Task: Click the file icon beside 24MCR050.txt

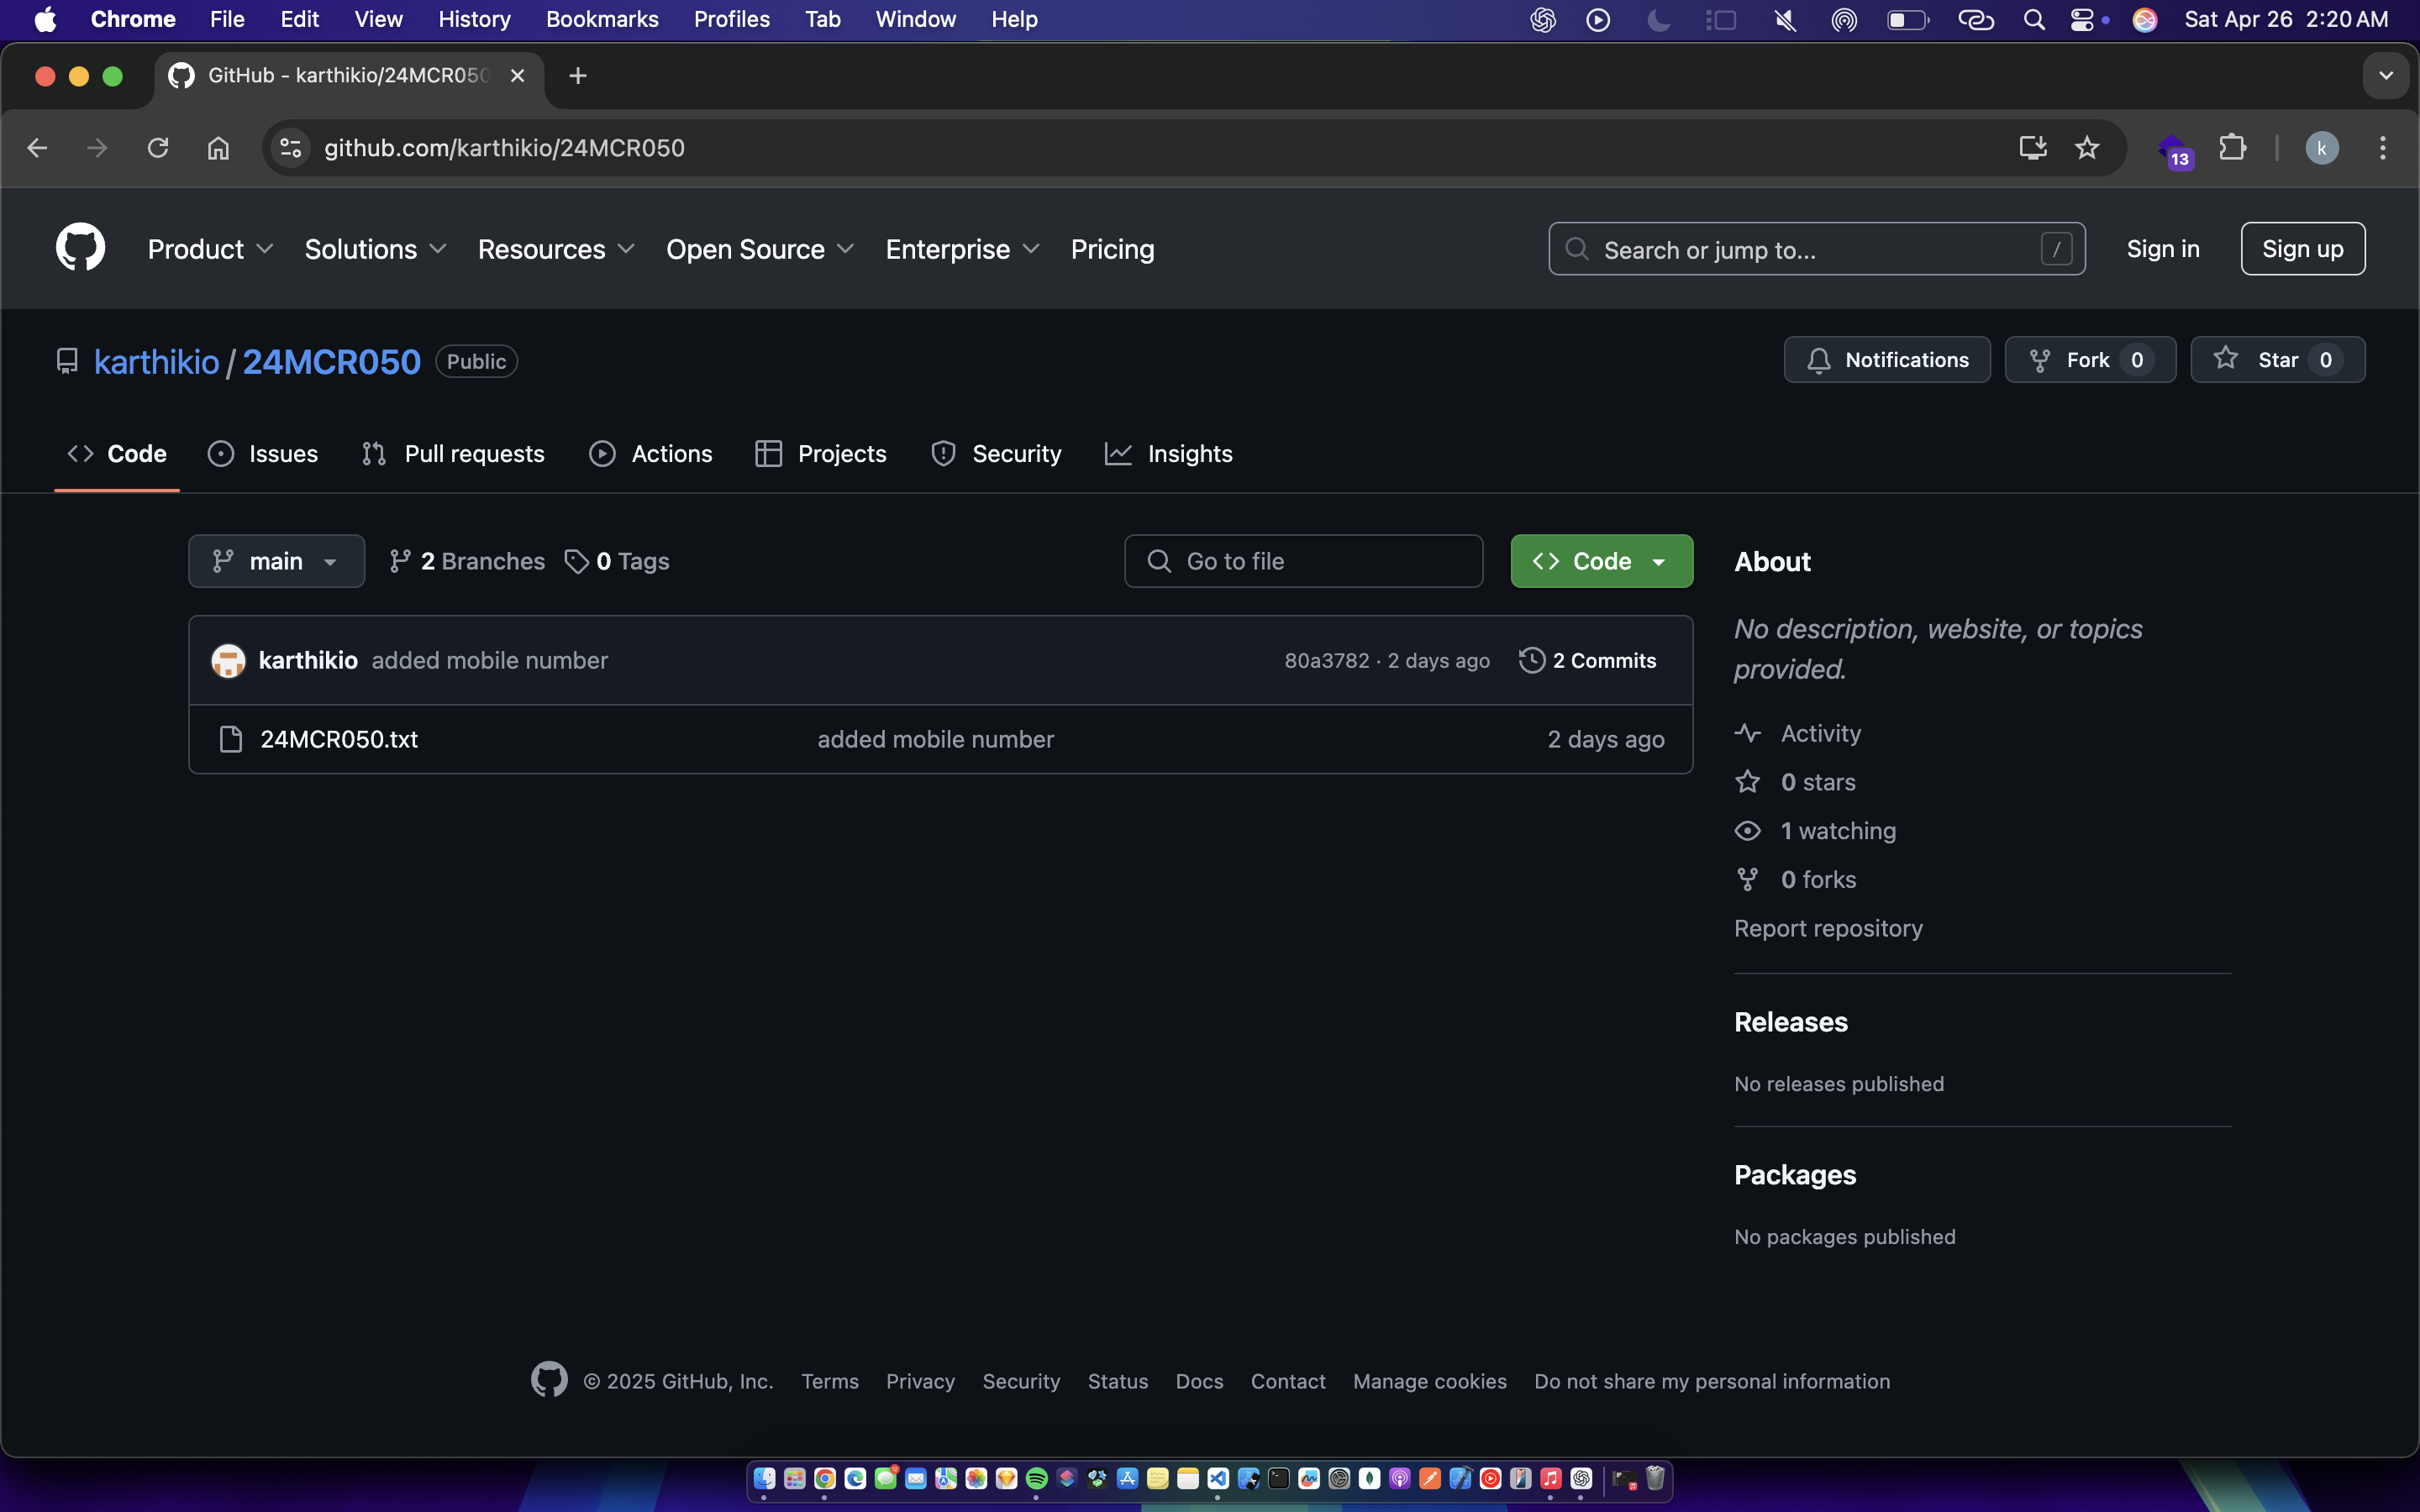Action: click(231, 739)
